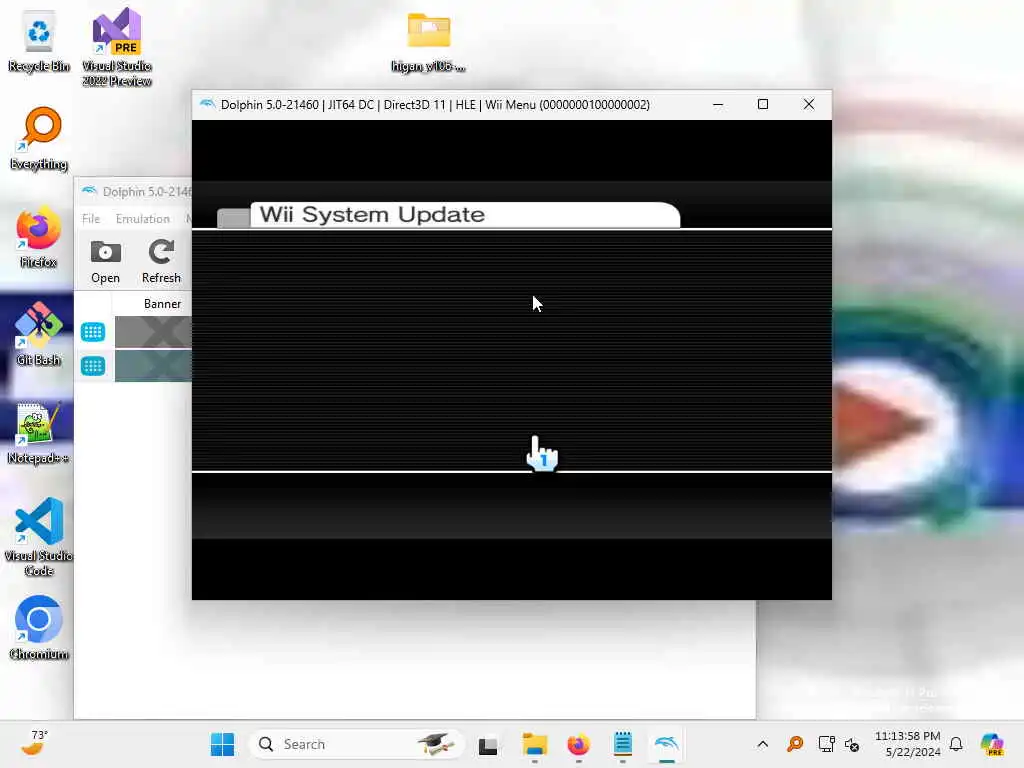Click the Wii System Update title banner

point(464,215)
